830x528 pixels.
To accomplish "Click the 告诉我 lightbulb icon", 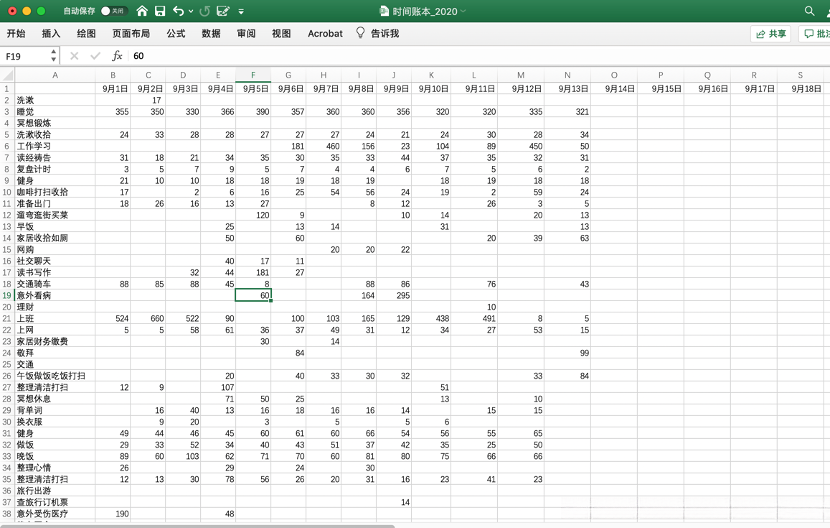I will pyautogui.click(x=360, y=33).
